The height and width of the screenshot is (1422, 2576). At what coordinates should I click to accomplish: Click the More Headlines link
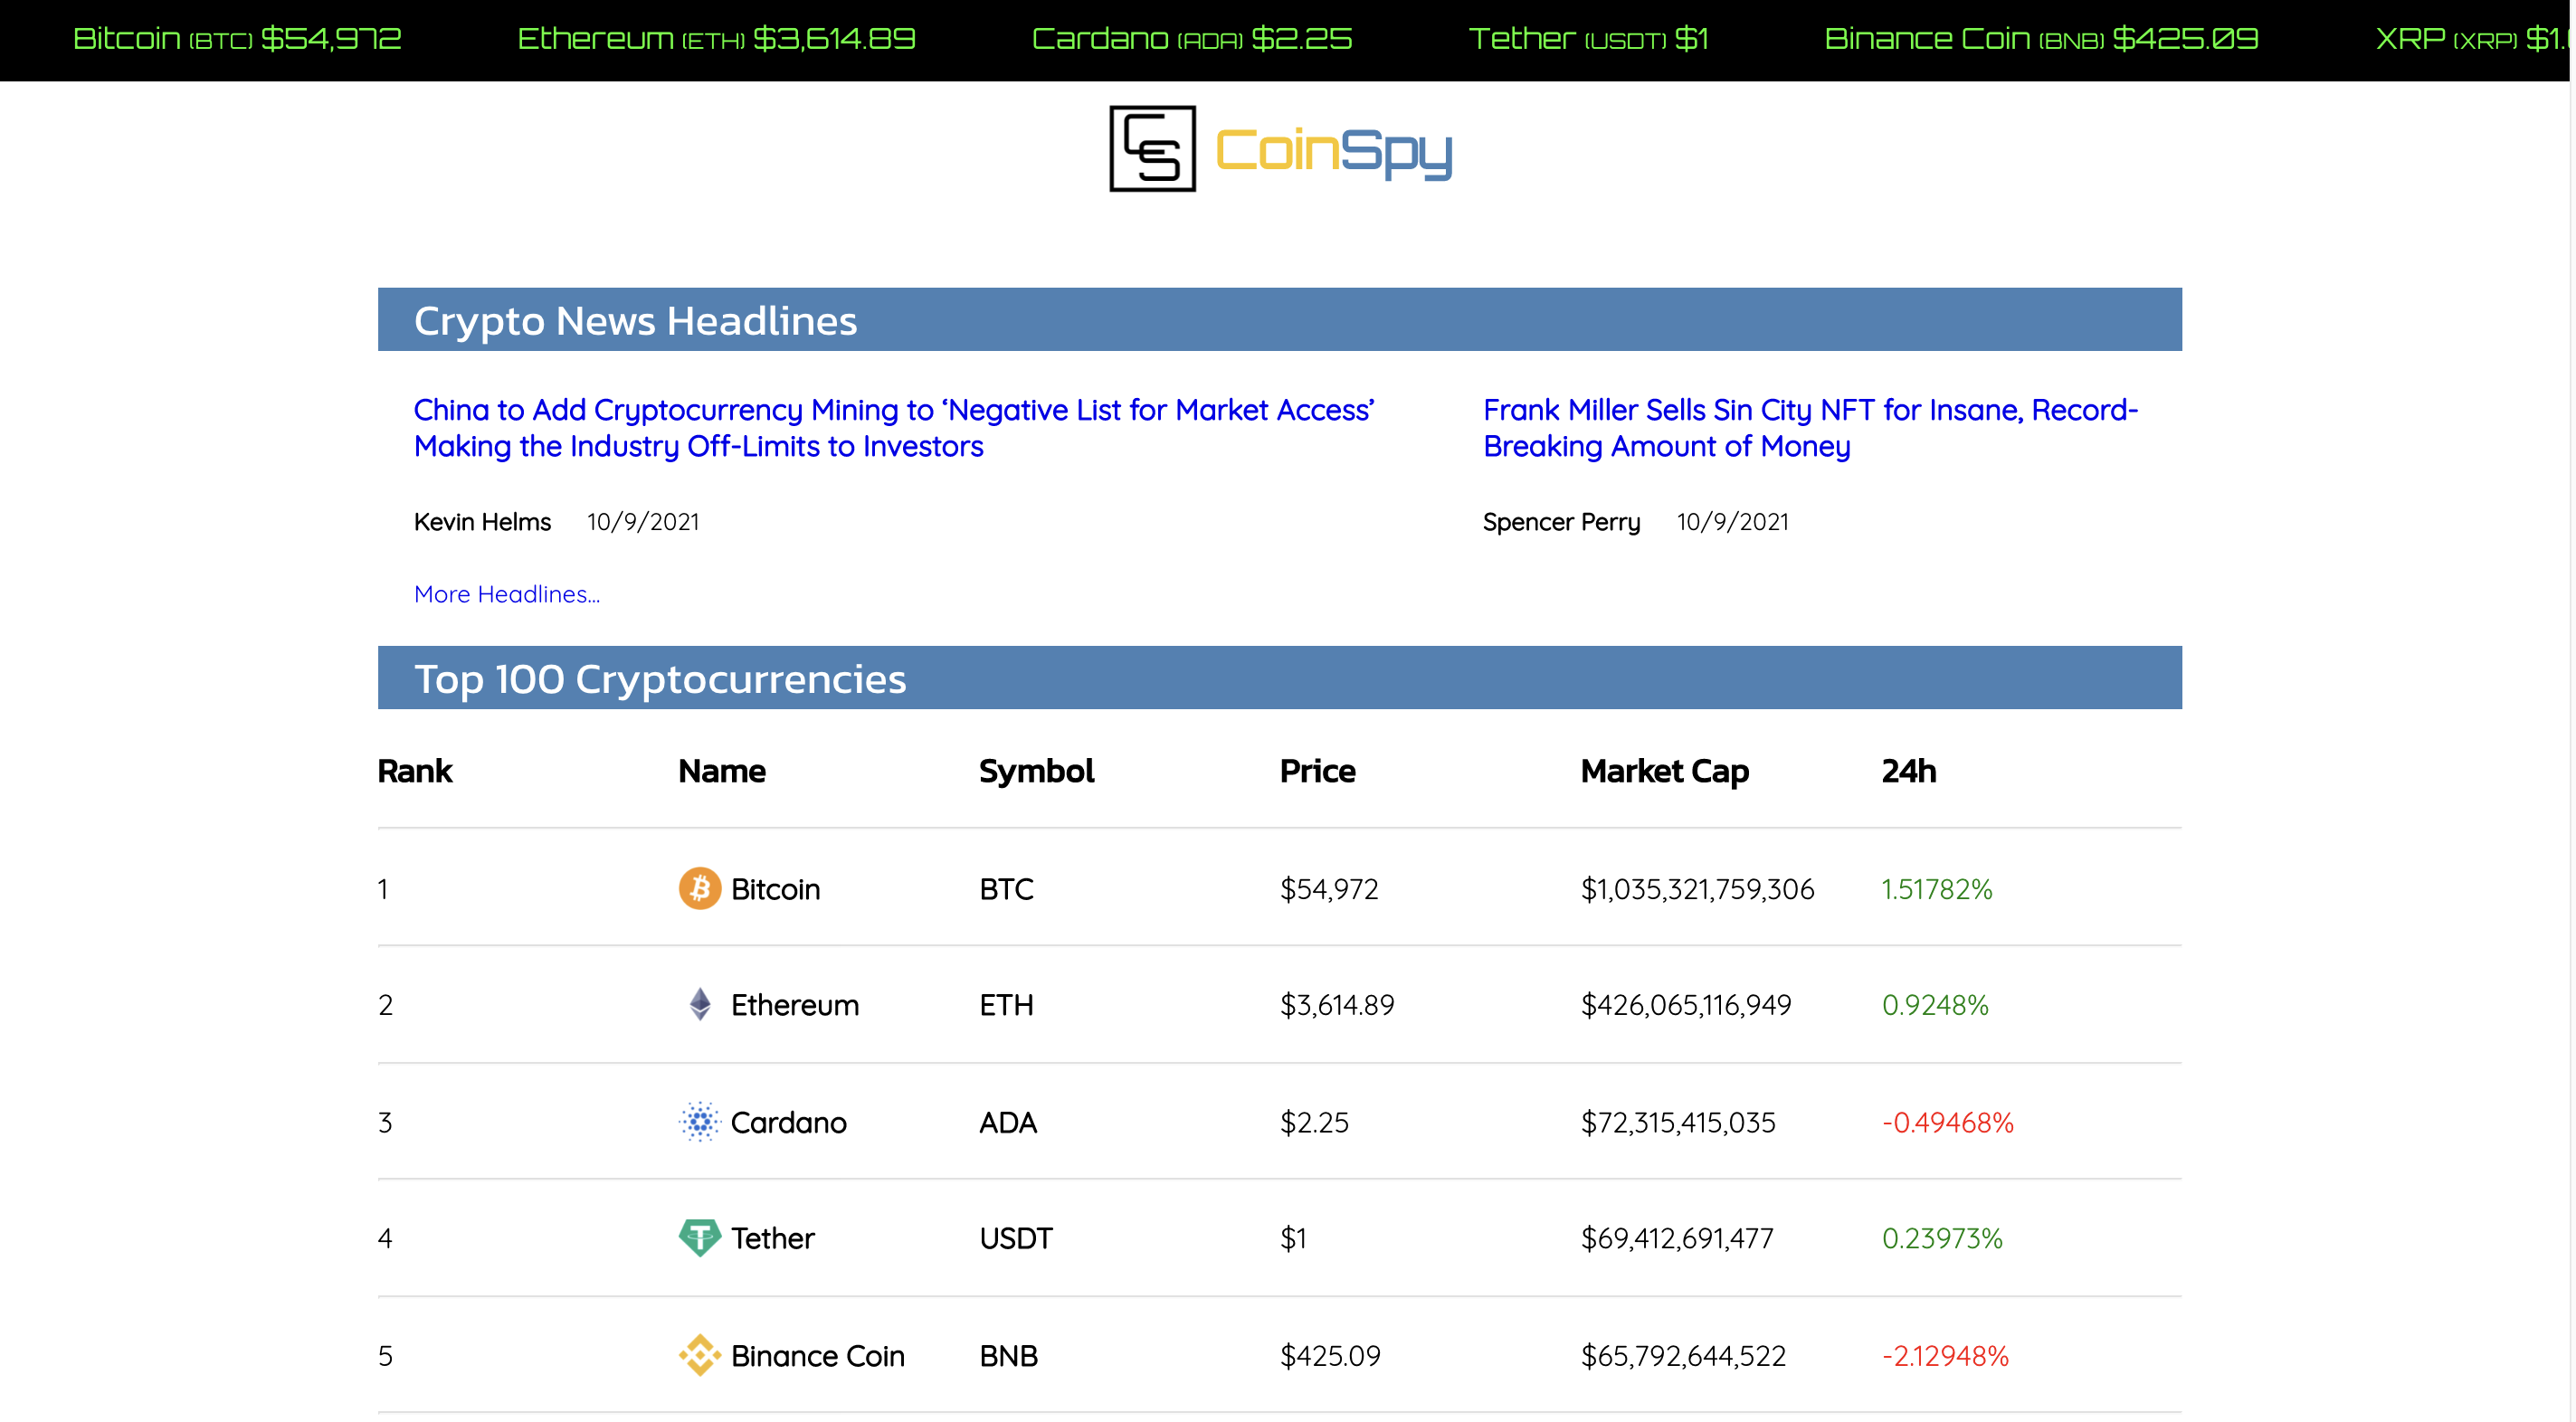pos(506,594)
